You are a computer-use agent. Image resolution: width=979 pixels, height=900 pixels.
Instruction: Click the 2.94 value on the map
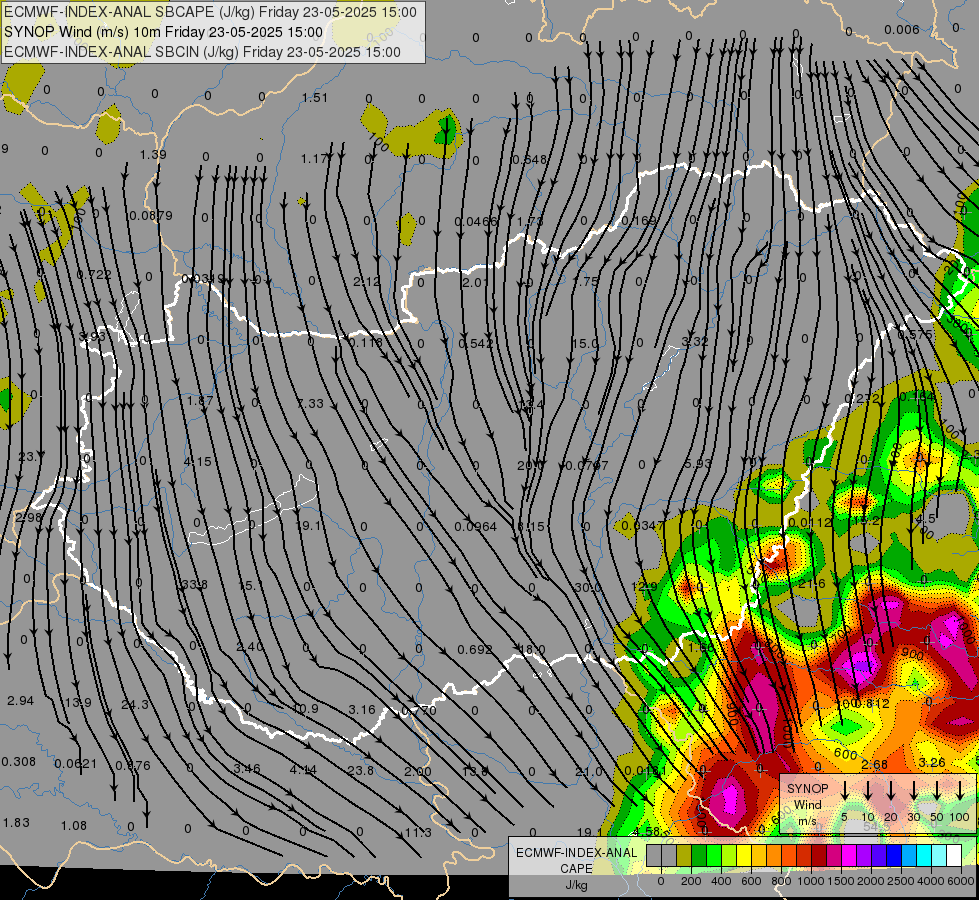[21, 701]
